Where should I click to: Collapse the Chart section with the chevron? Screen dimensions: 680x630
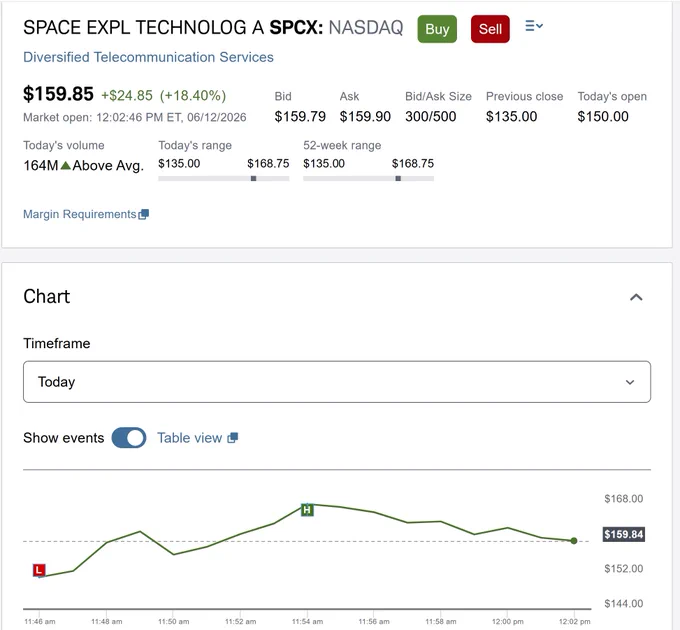[x=636, y=297]
